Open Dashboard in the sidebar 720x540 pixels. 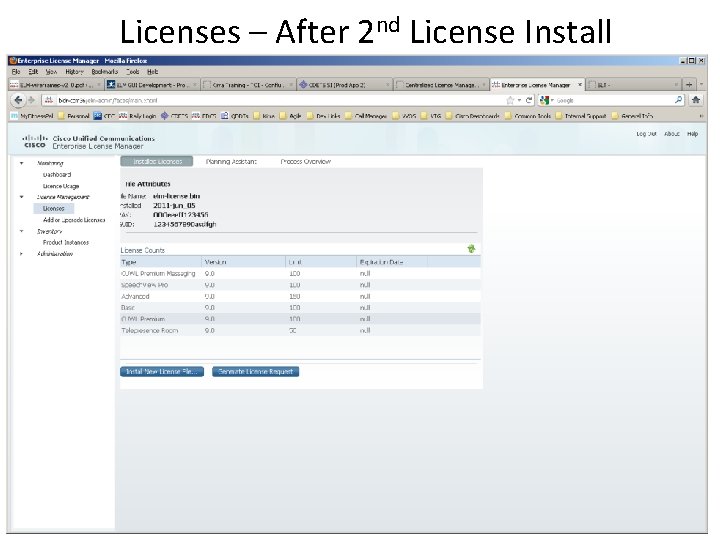(57, 174)
